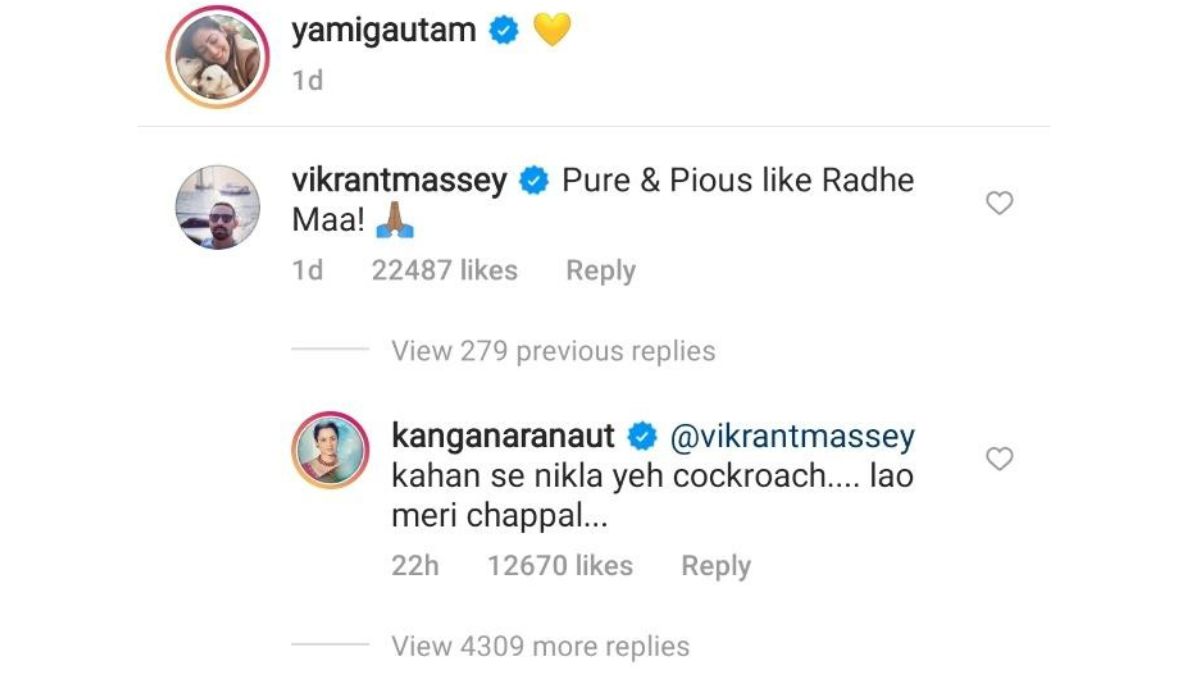The image size is (1200, 675).
Task: Reply to vikrantmassey's comment
Action: pos(601,270)
